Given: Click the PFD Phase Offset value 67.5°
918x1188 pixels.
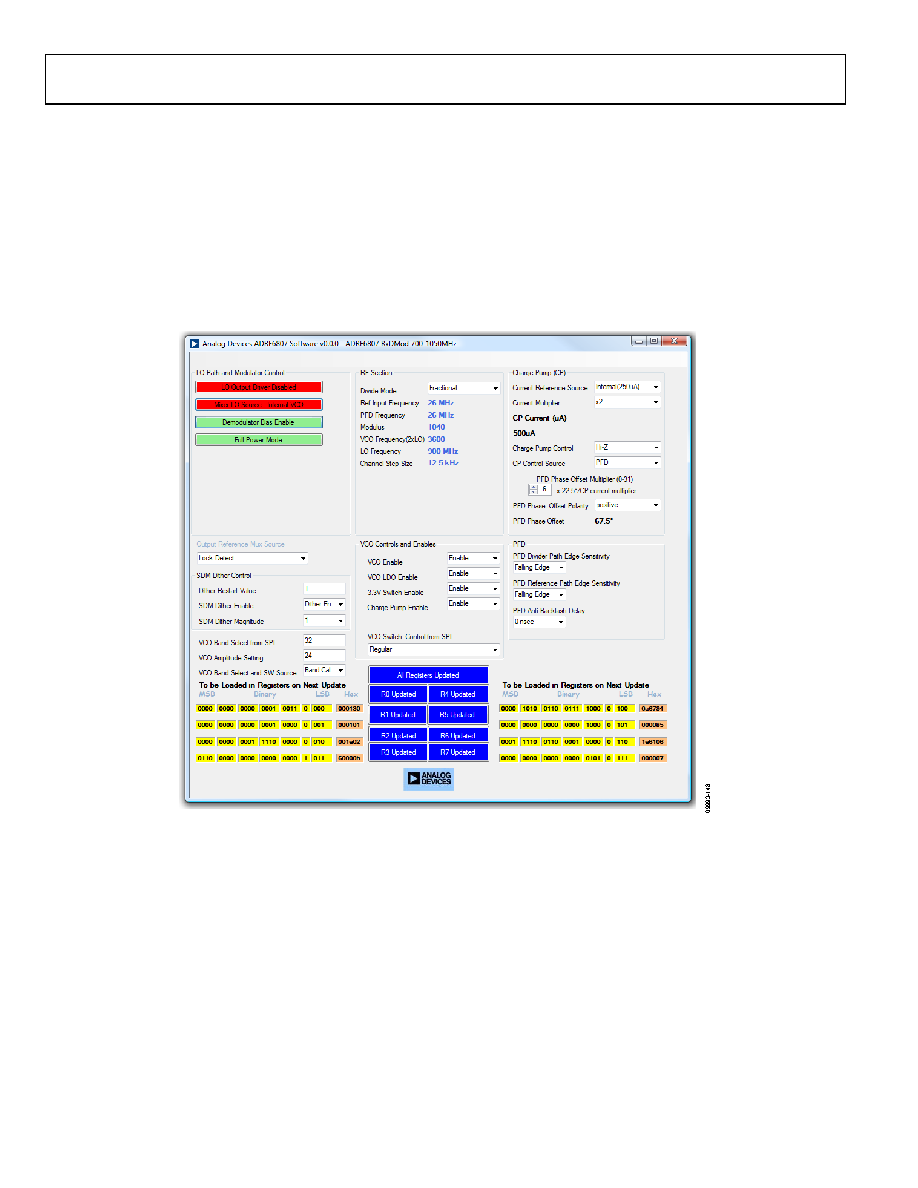Looking at the screenshot, I should [x=604, y=521].
